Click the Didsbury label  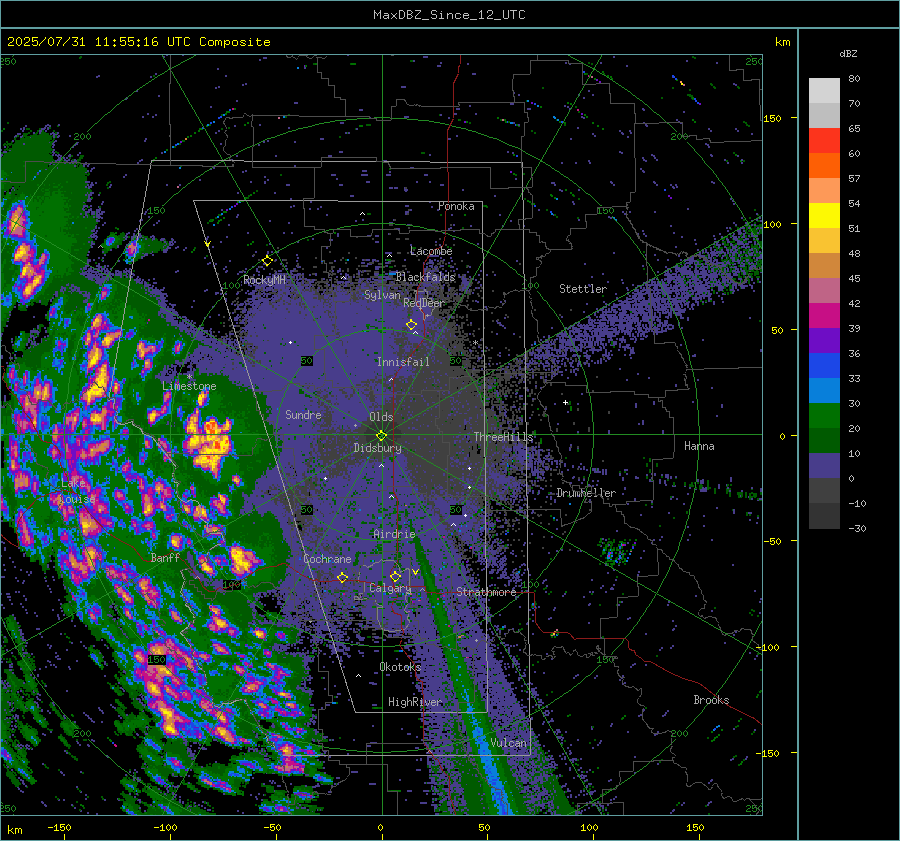point(377,448)
